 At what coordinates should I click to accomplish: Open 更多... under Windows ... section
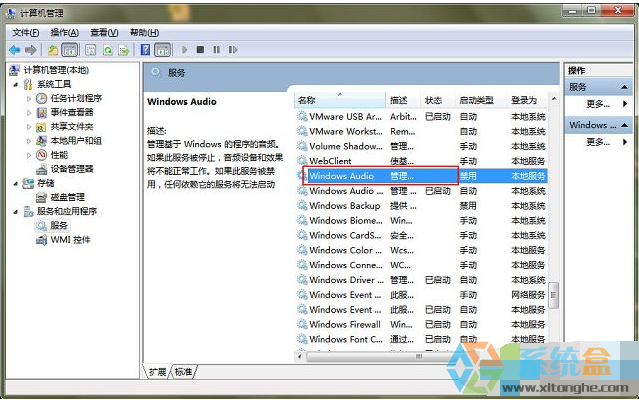[598, 142]
